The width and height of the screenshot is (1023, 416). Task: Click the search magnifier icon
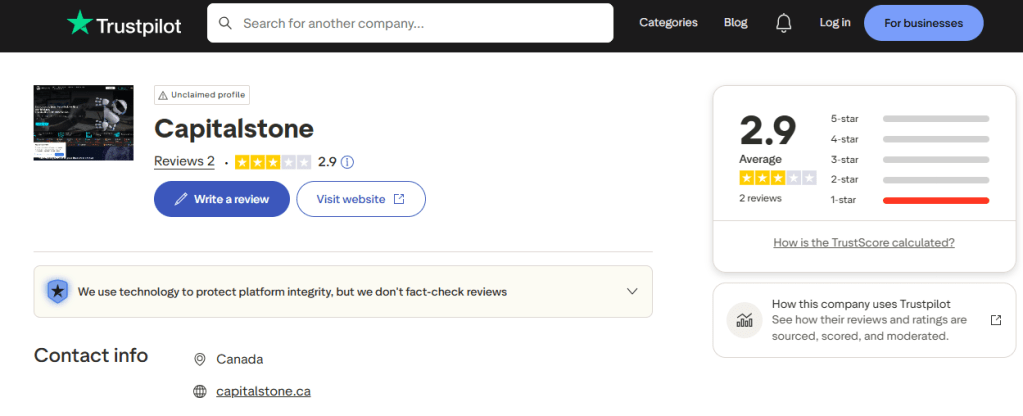point(225,23)
